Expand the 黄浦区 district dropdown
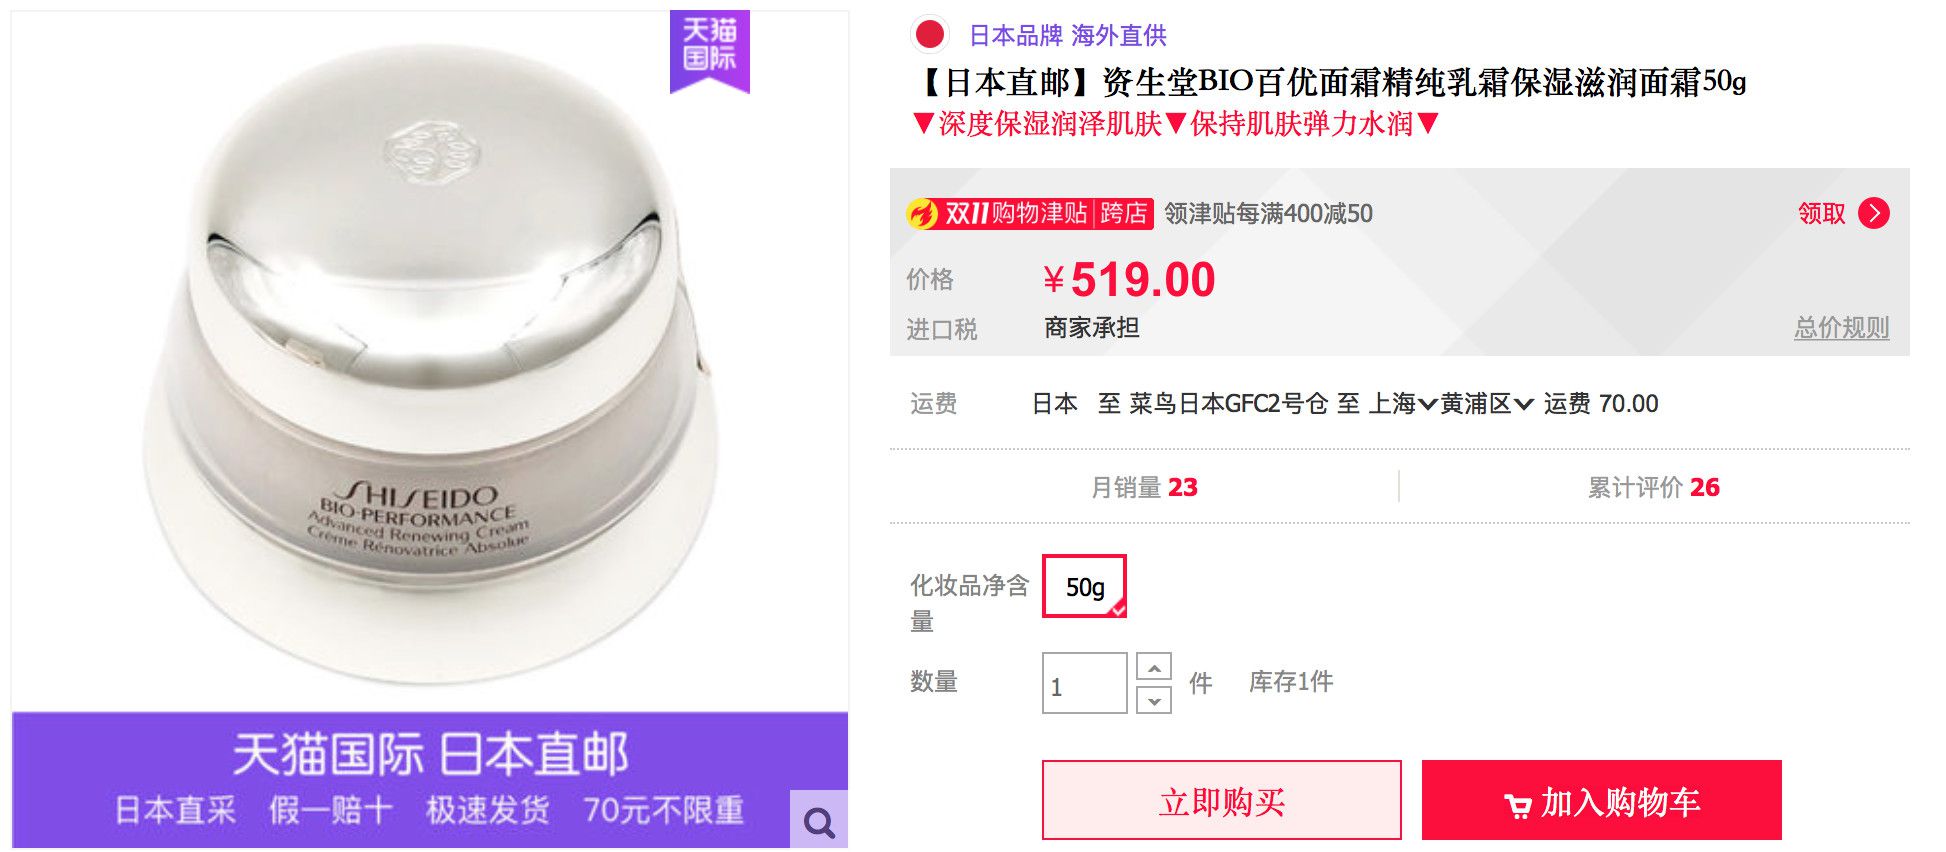 coord(1487,404)
